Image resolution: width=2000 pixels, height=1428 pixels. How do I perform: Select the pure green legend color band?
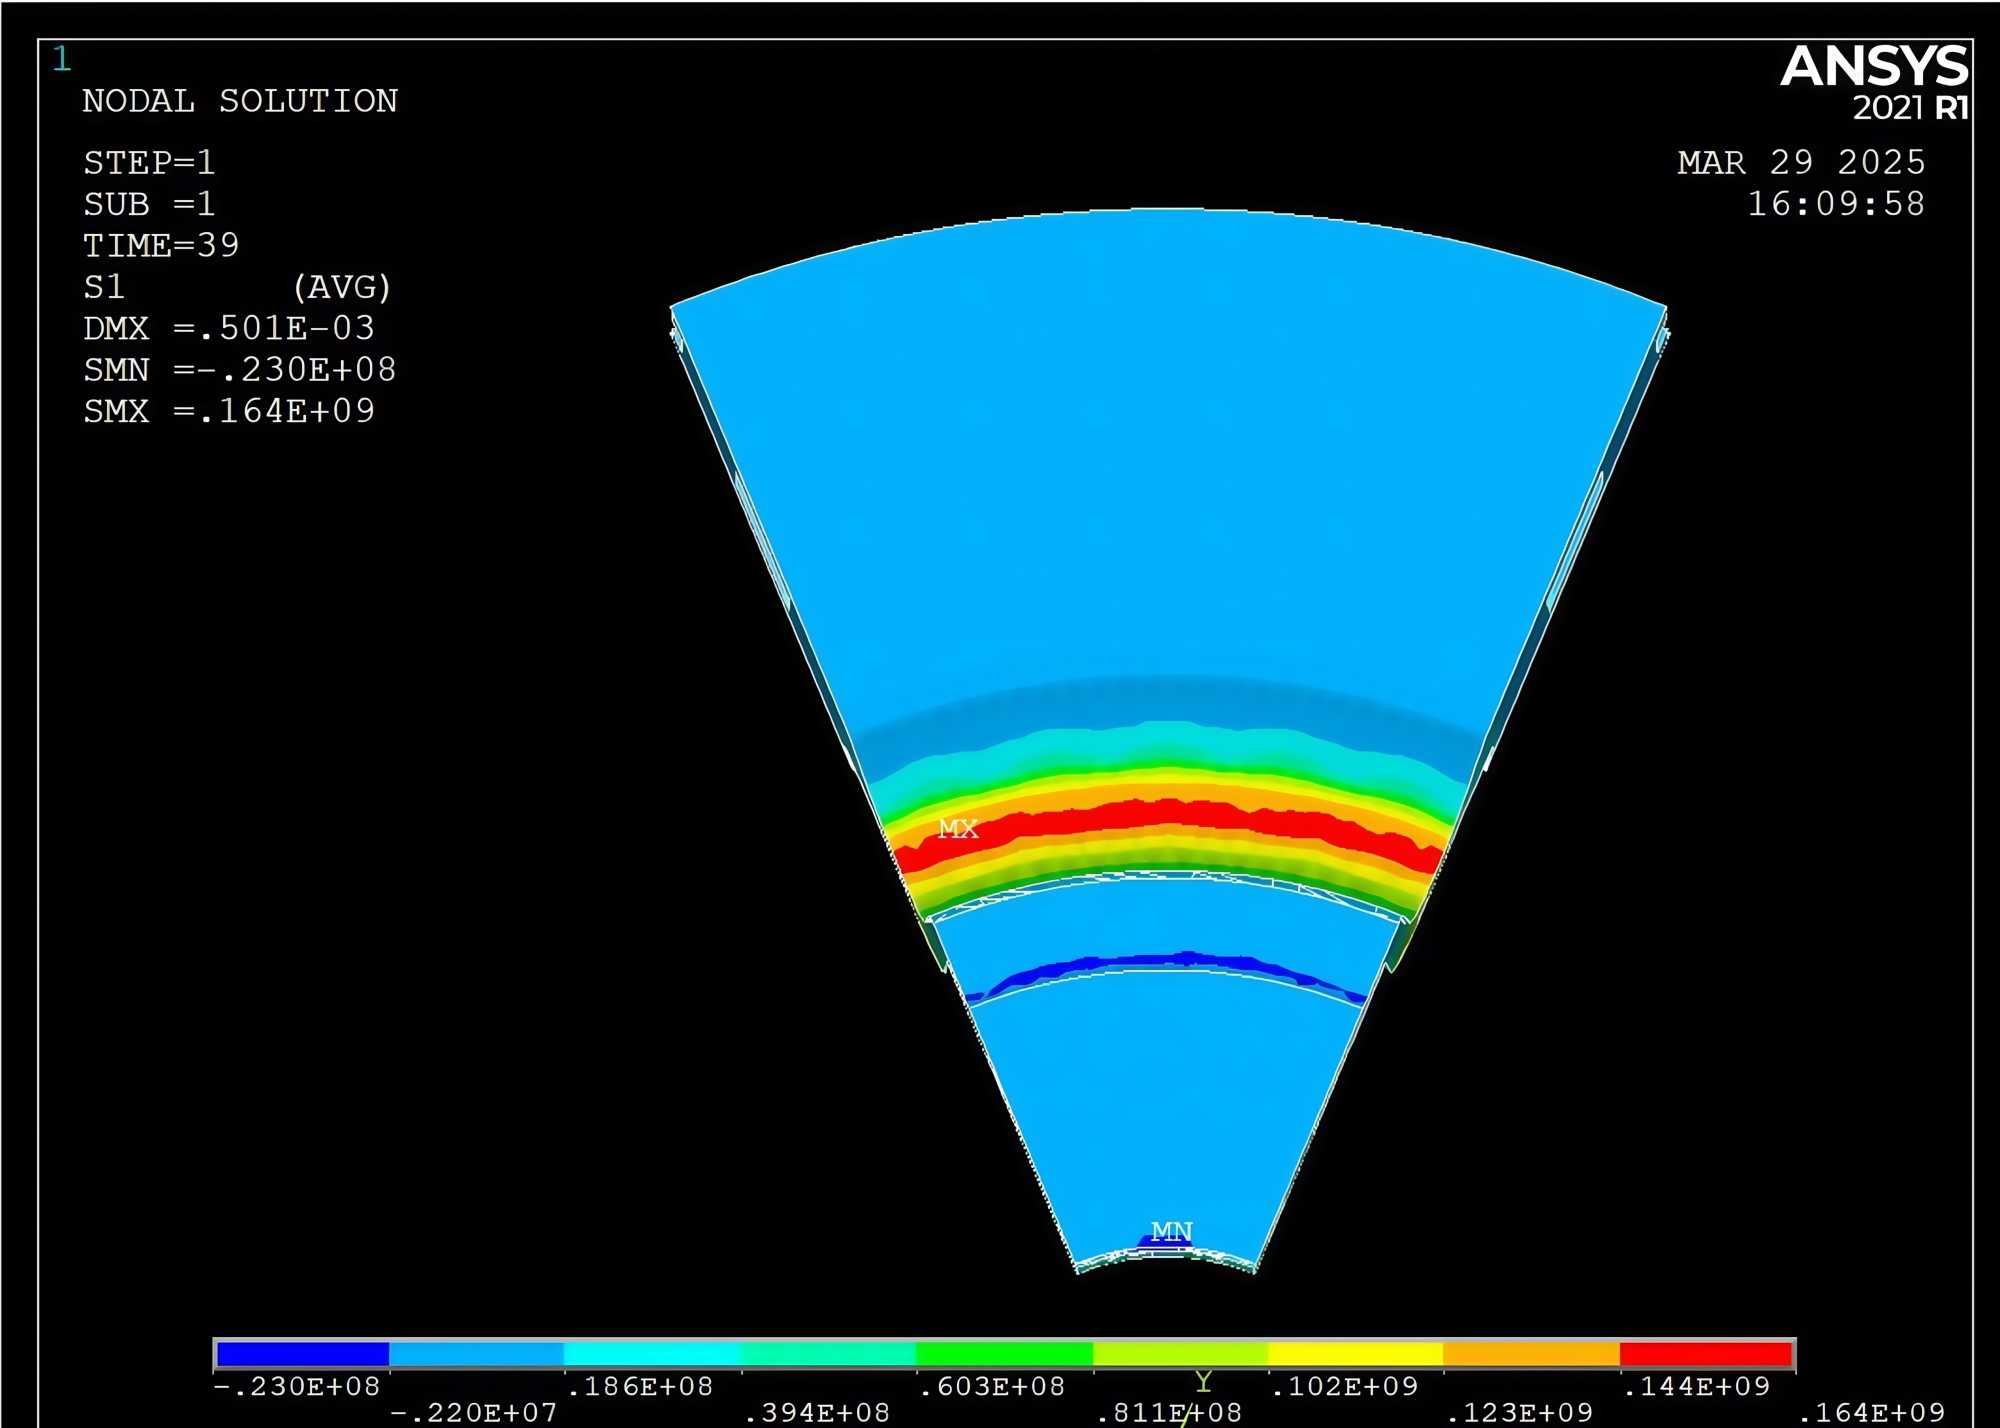click(1004, 1354)
